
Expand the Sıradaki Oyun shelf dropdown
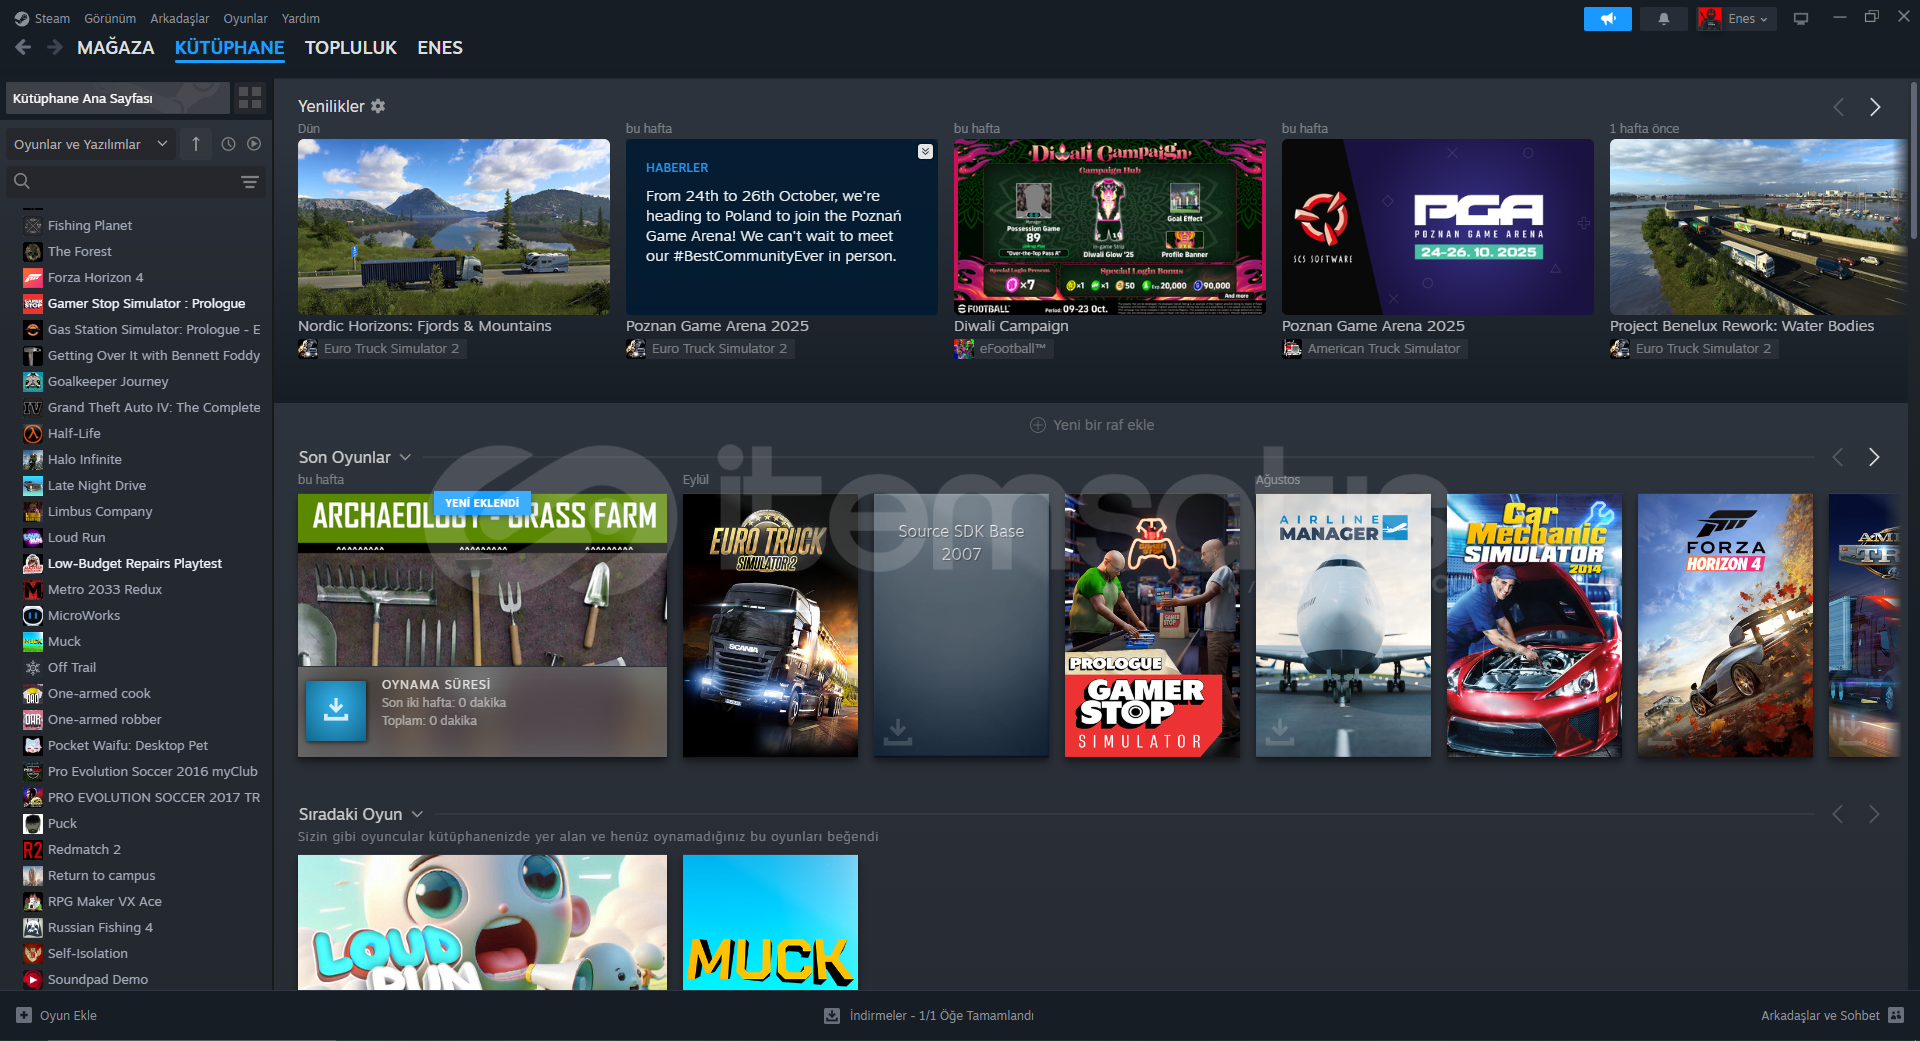[x=417, y=814]
